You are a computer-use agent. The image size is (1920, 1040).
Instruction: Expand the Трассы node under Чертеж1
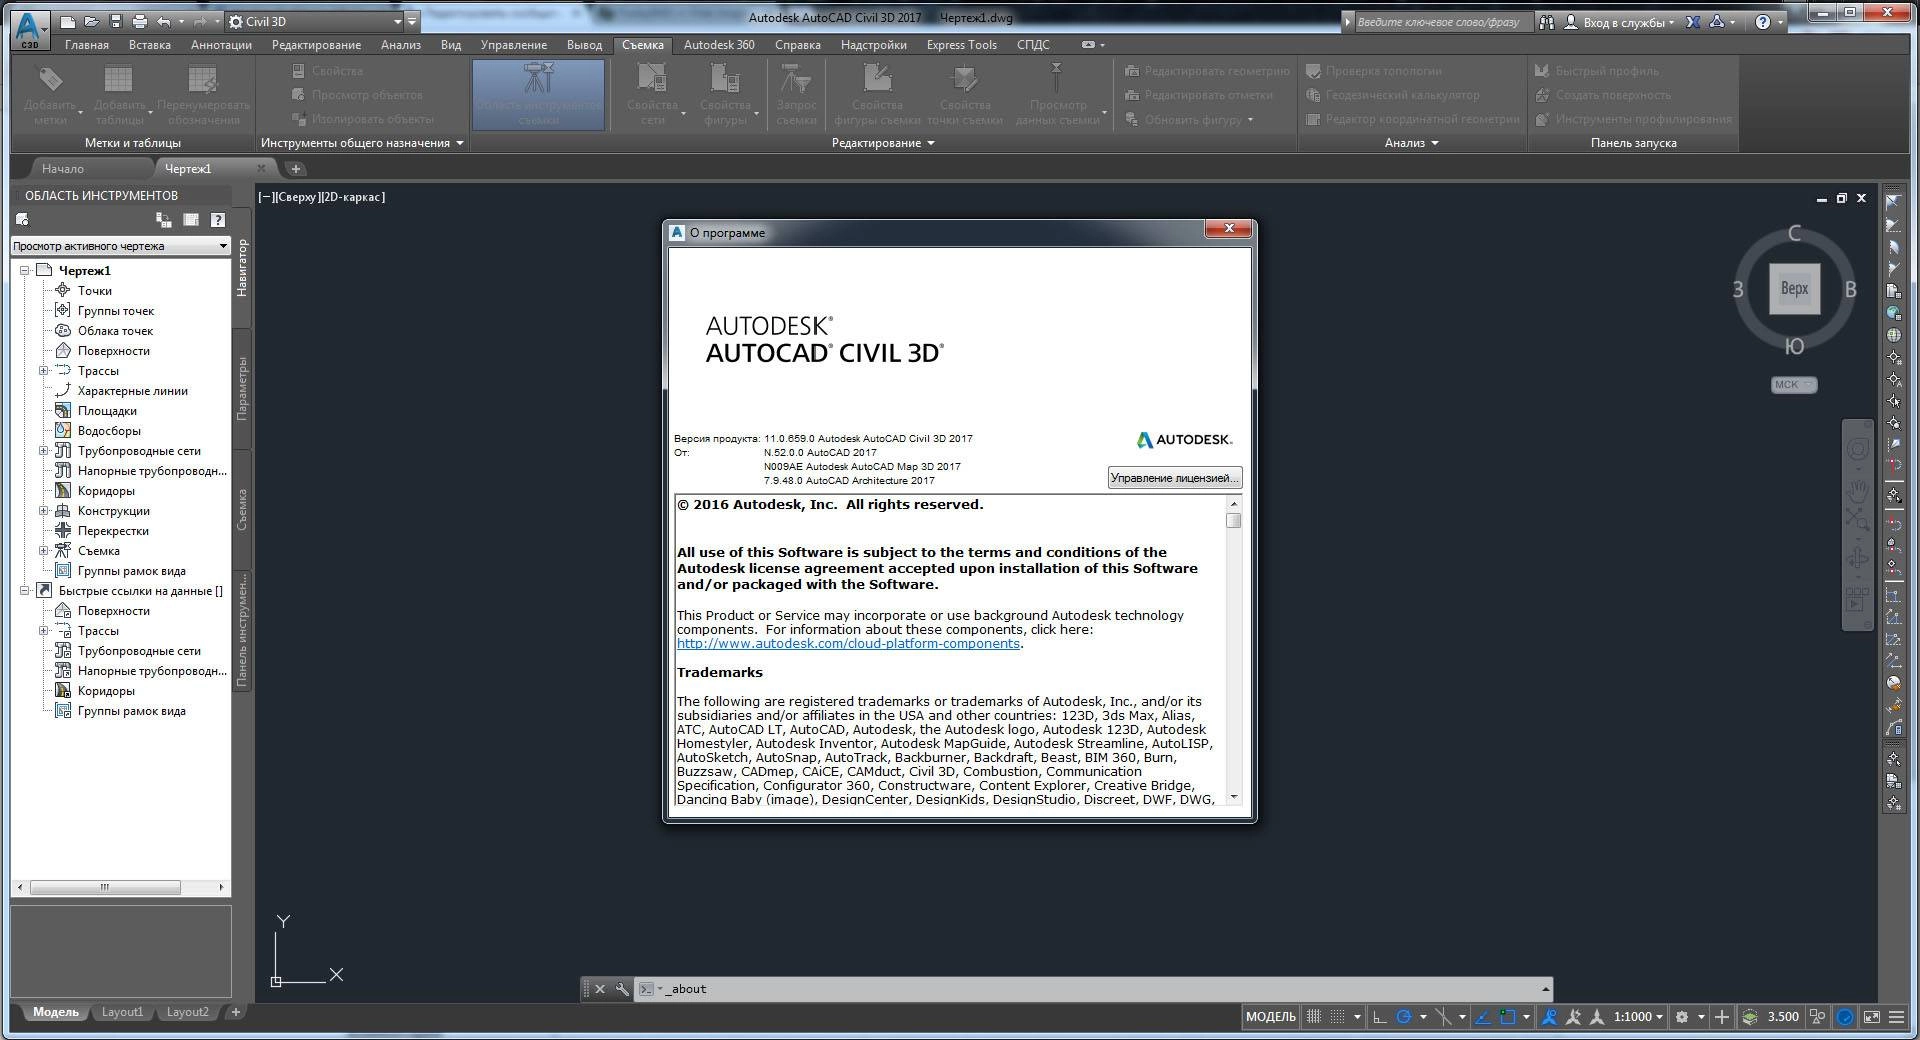click(x=44, y=371)
